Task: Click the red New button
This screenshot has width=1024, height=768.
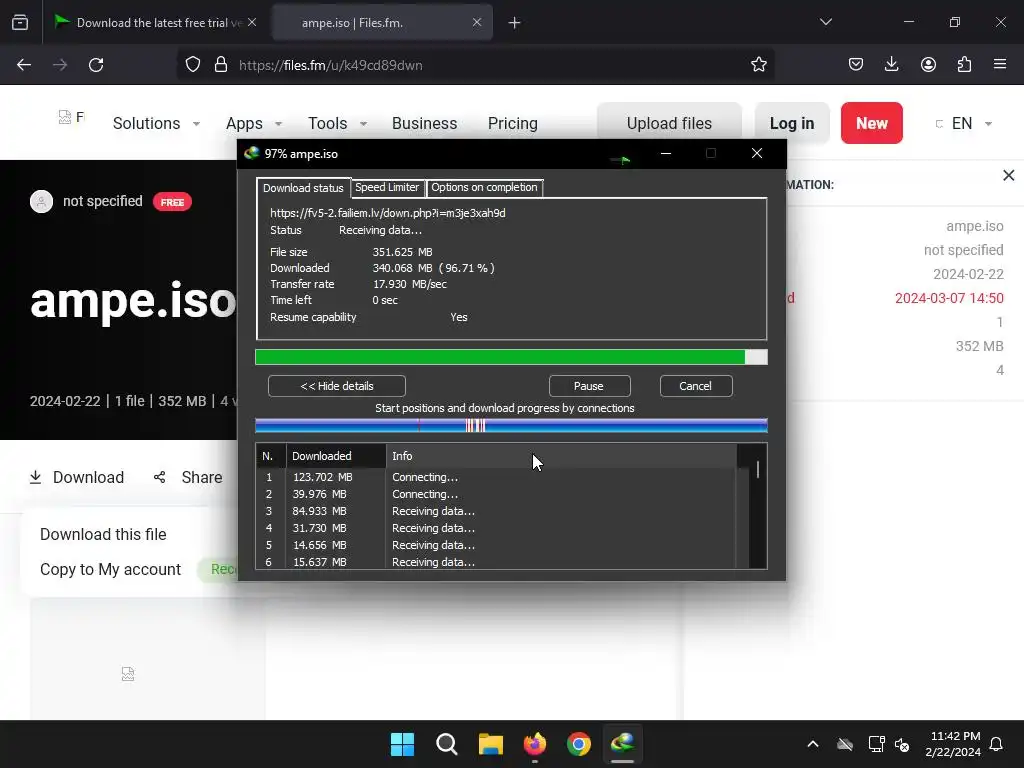Action: coord(871,123)
